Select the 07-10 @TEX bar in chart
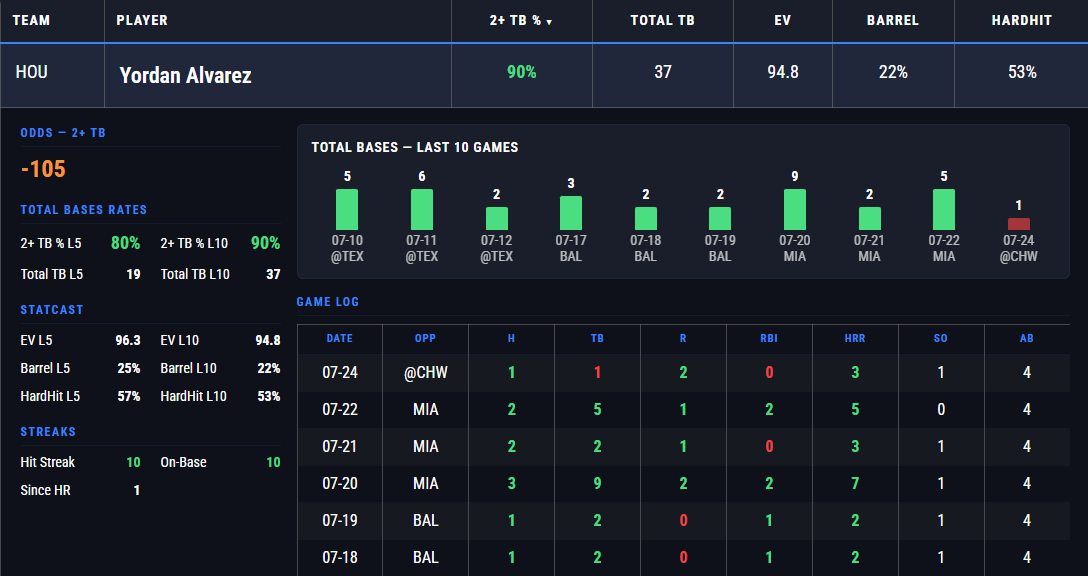The width and height of the screenshot is (1088, 576). coord(347,210)
